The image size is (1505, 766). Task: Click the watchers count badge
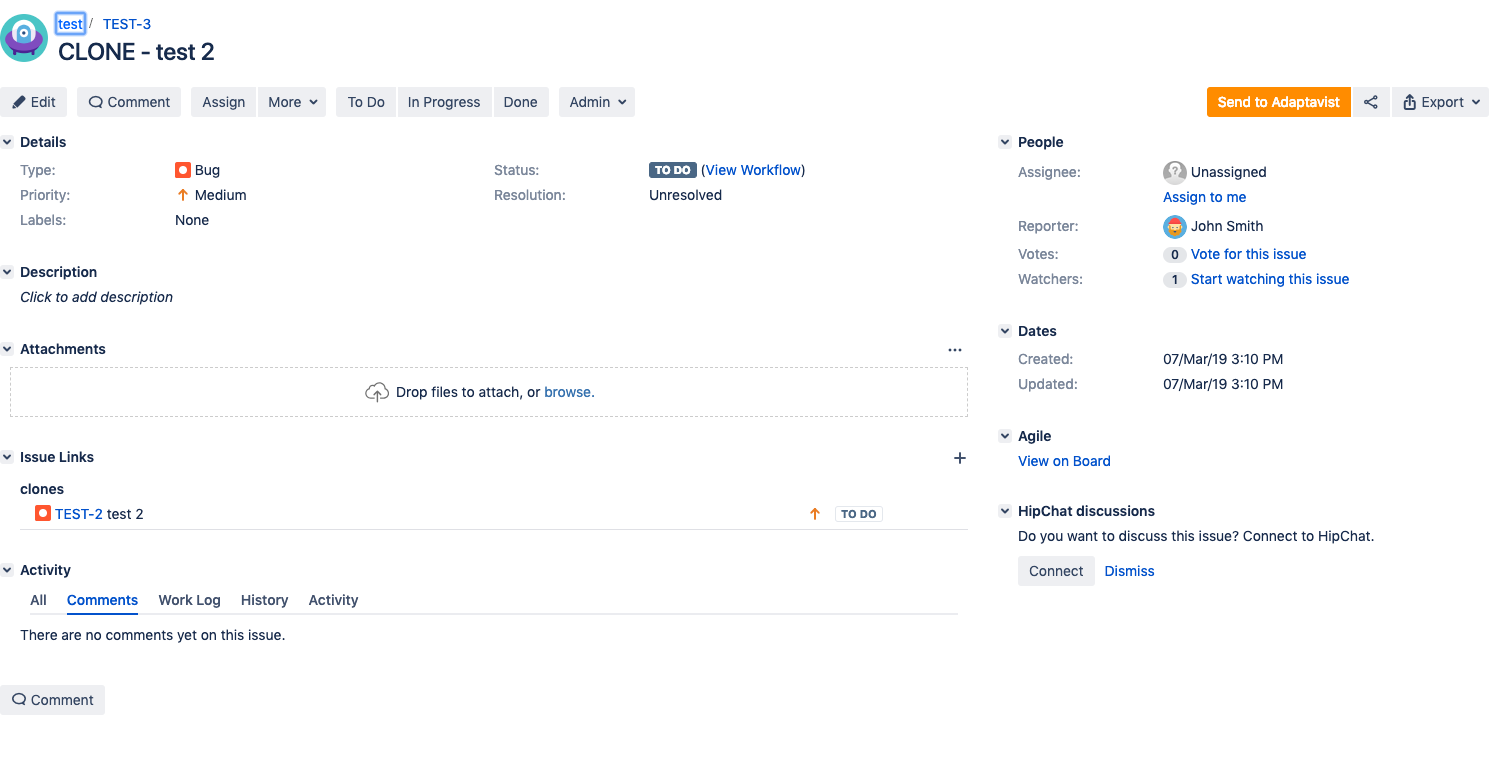[1175, 280]
